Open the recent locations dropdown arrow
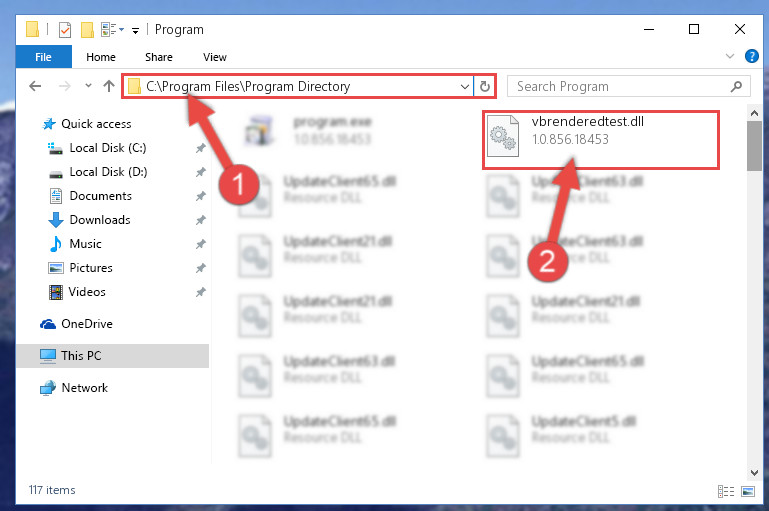The height and width of the screenshot is (511, 769). pyautogui.click(x=88, y=86)
